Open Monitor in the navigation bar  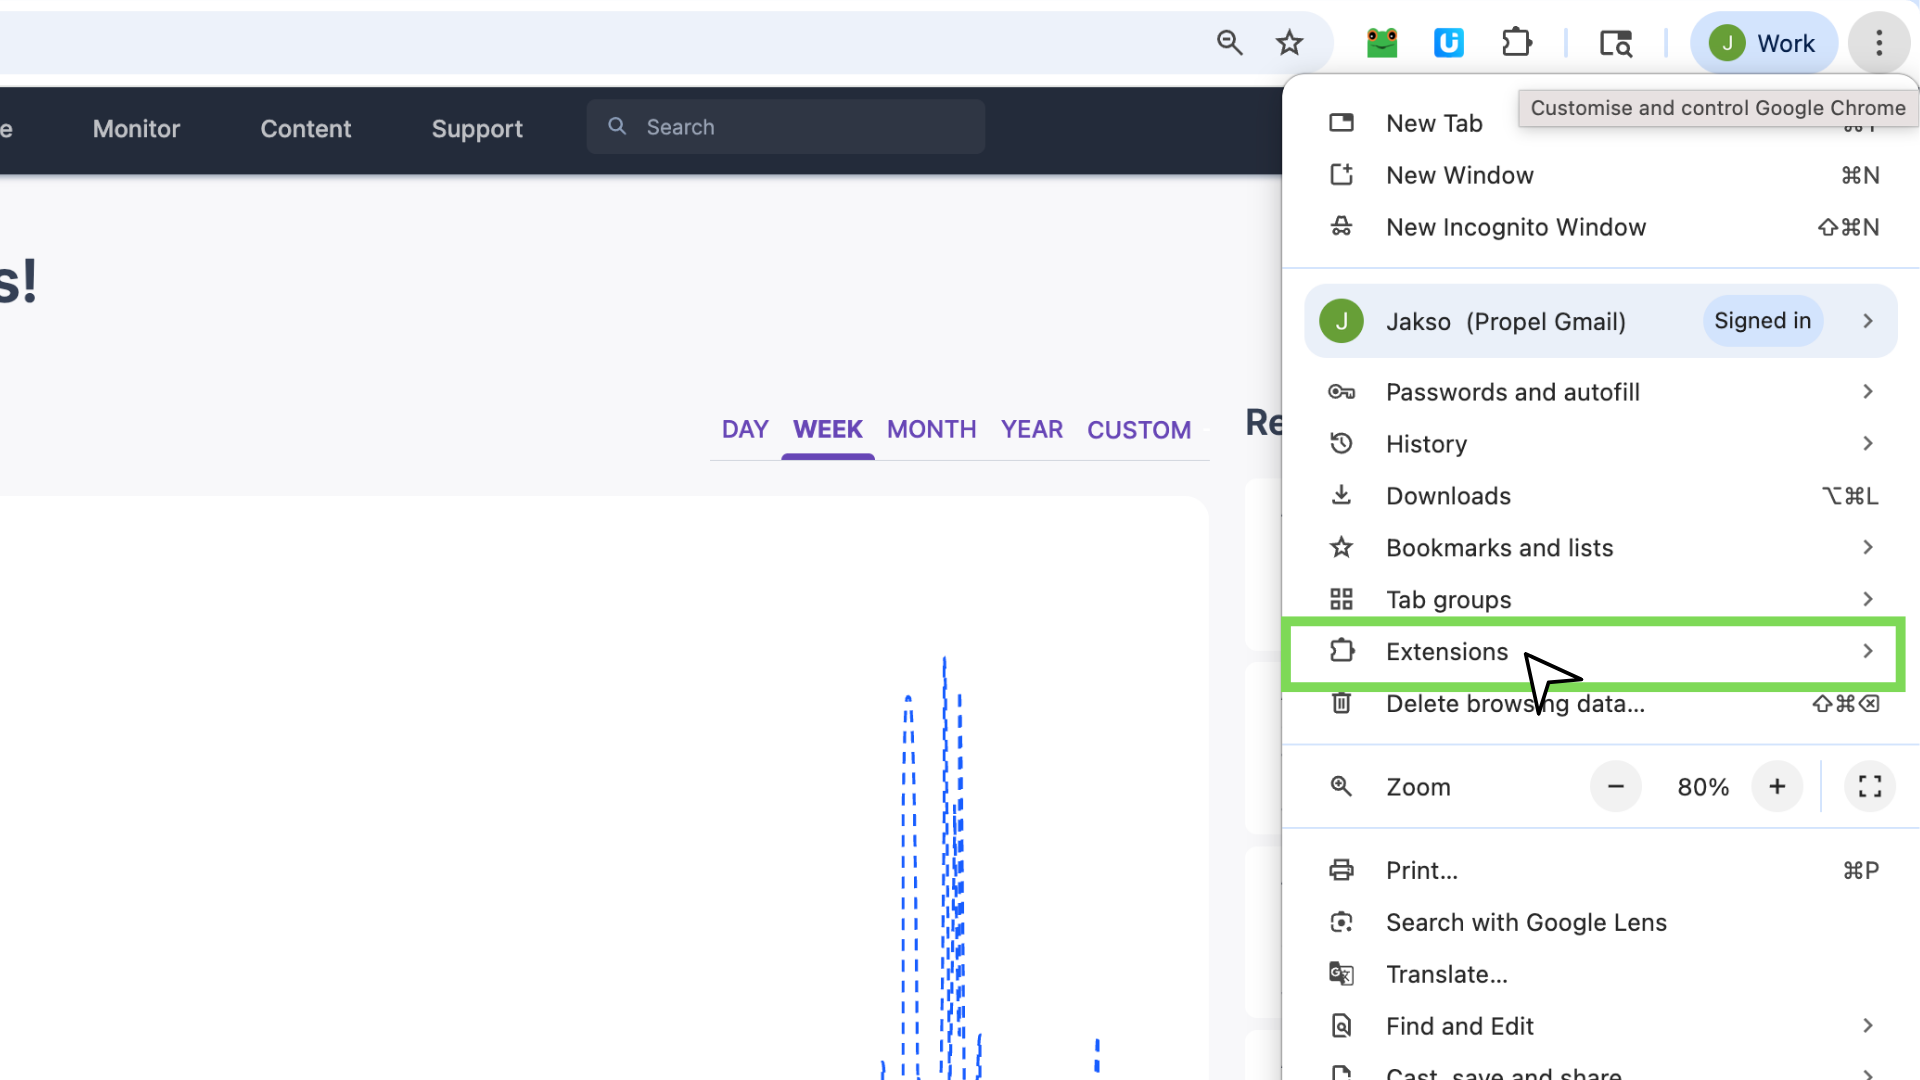(136, 129)
